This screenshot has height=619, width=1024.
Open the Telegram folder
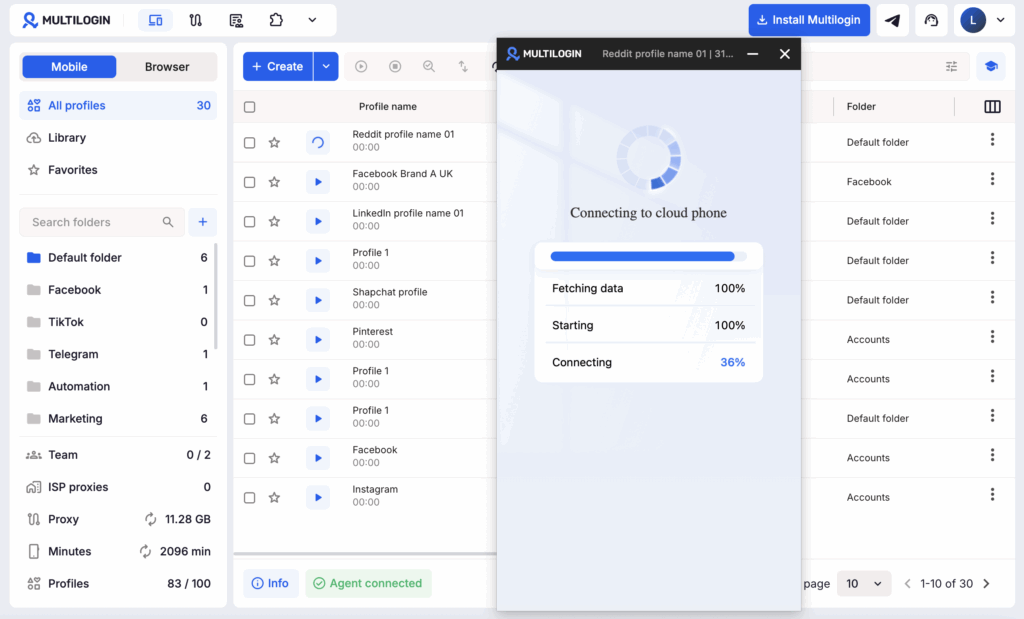[x=116, y=354]
